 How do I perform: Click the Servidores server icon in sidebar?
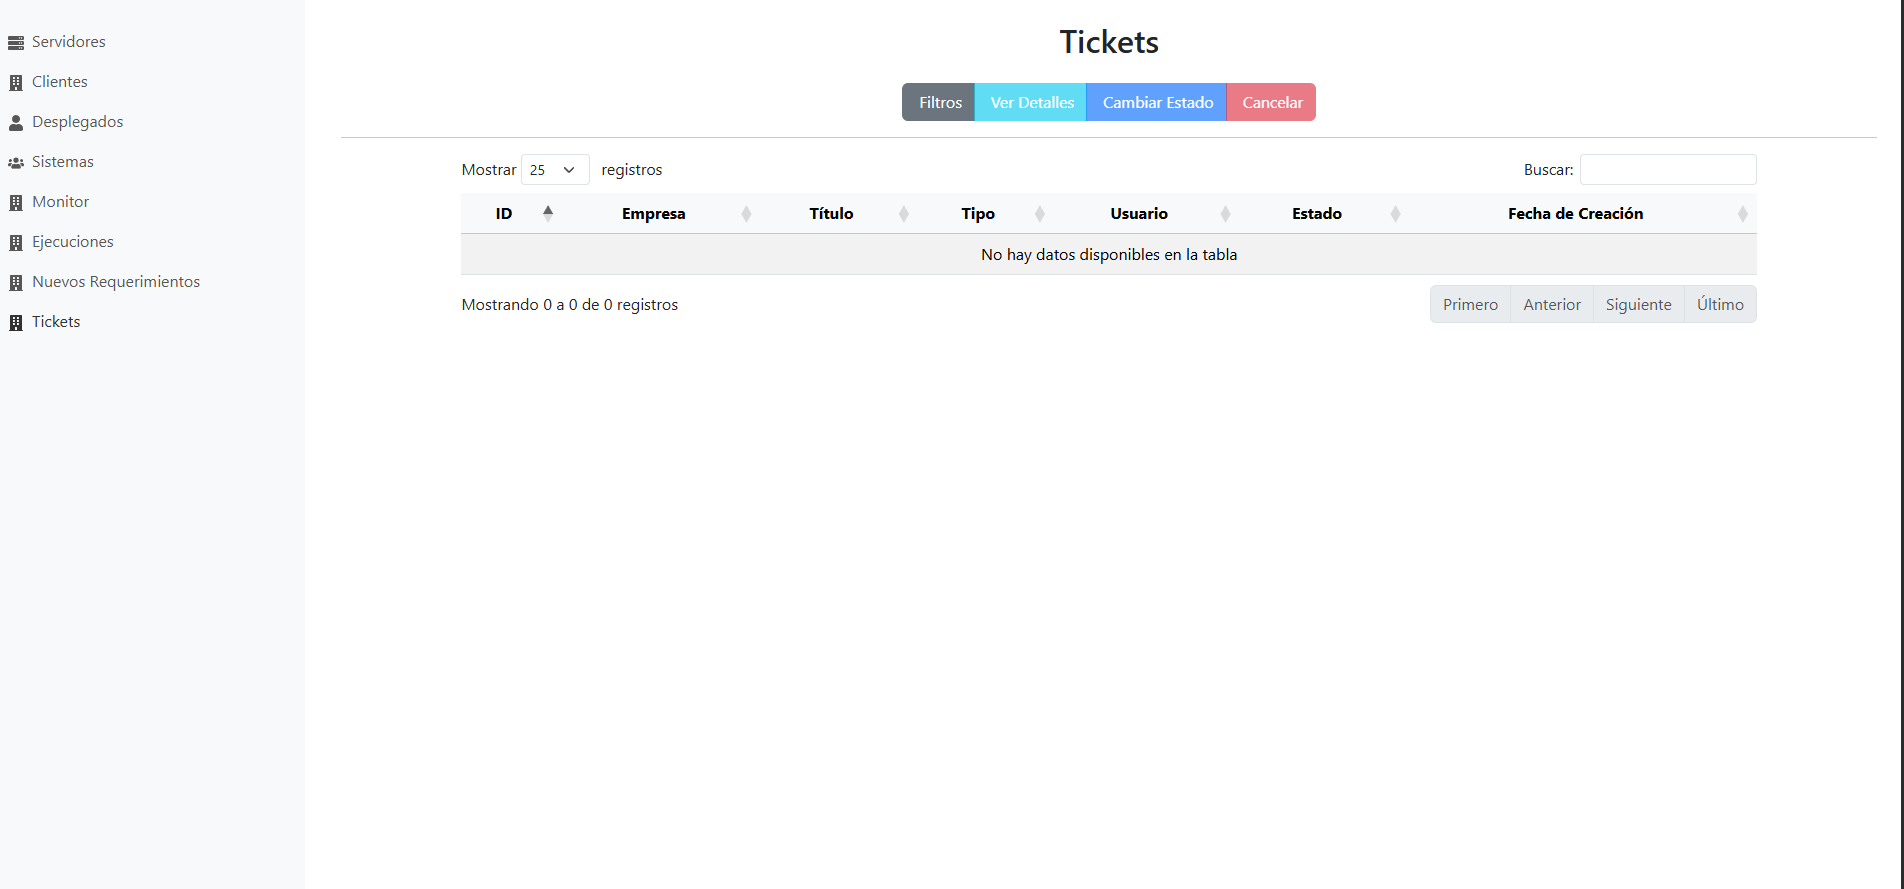pyautogui.click(x=16, y=43)
